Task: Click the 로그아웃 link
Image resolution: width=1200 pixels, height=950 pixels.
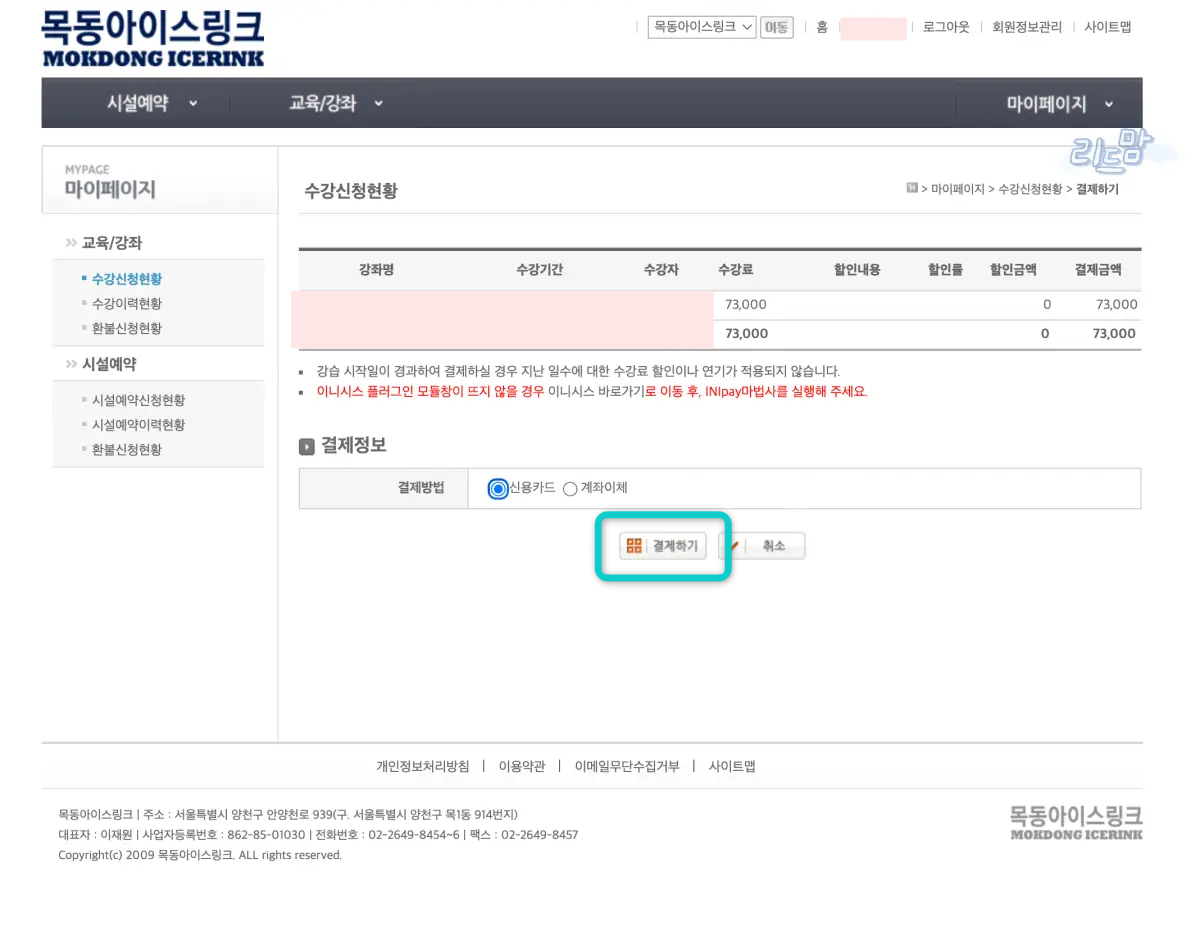Action: click(946, 28)
